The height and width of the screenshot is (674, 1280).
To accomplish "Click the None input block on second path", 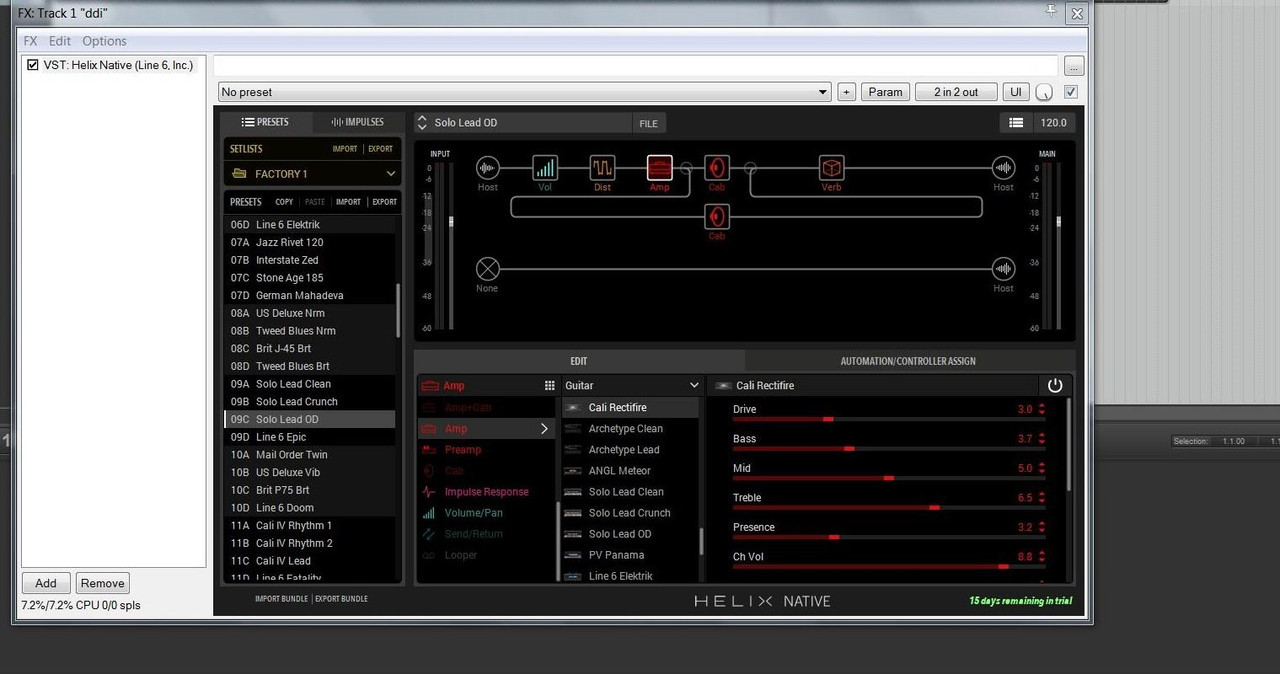I will [487, 268].
